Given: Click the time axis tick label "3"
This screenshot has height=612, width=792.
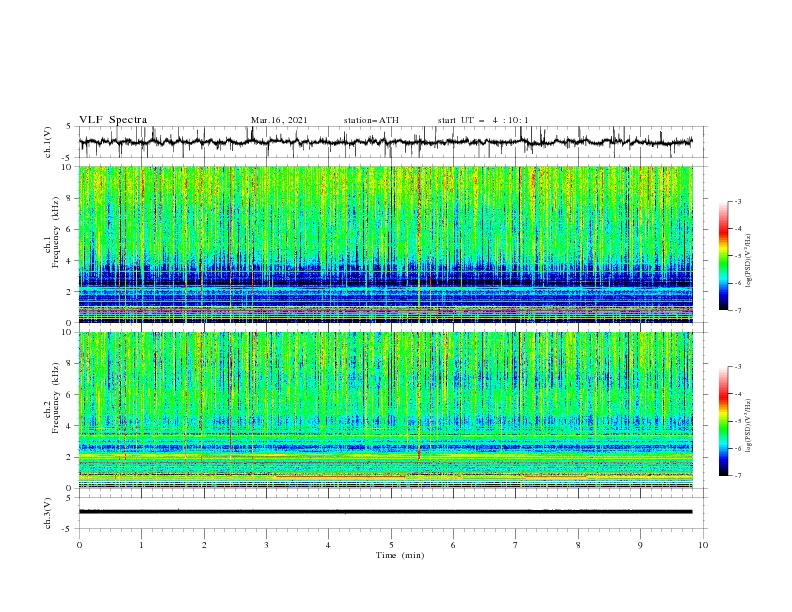Looking at the screenshot, I should click(266, 545).
